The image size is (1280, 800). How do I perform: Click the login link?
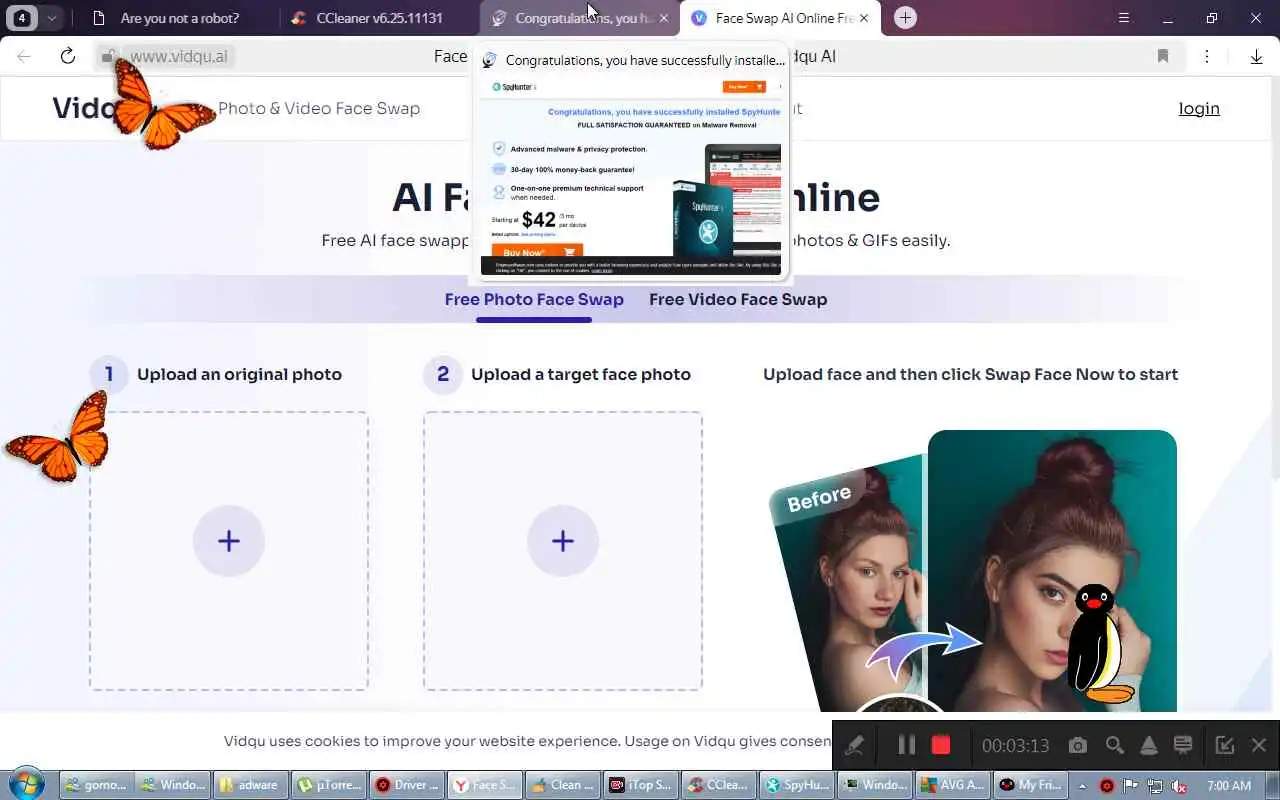pyautogui.click(x=1199, y=108)
